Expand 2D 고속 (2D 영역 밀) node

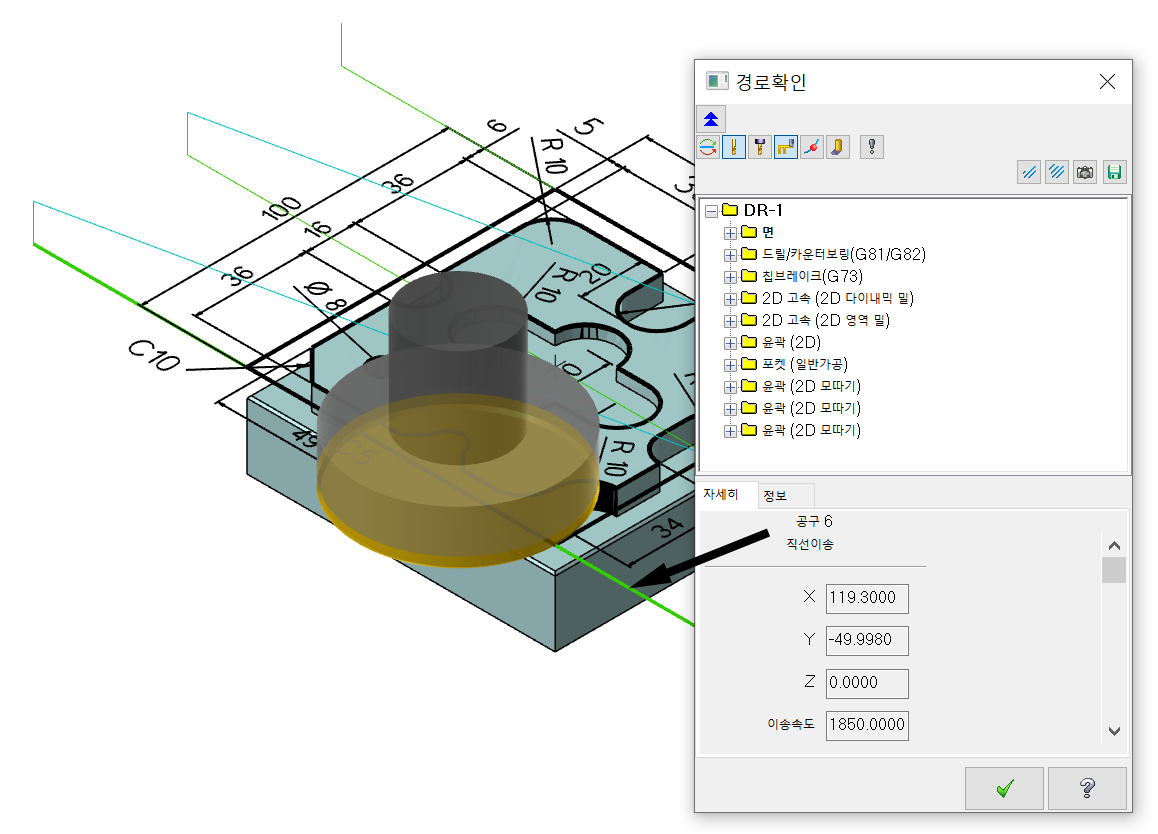(x=730, y=321)
